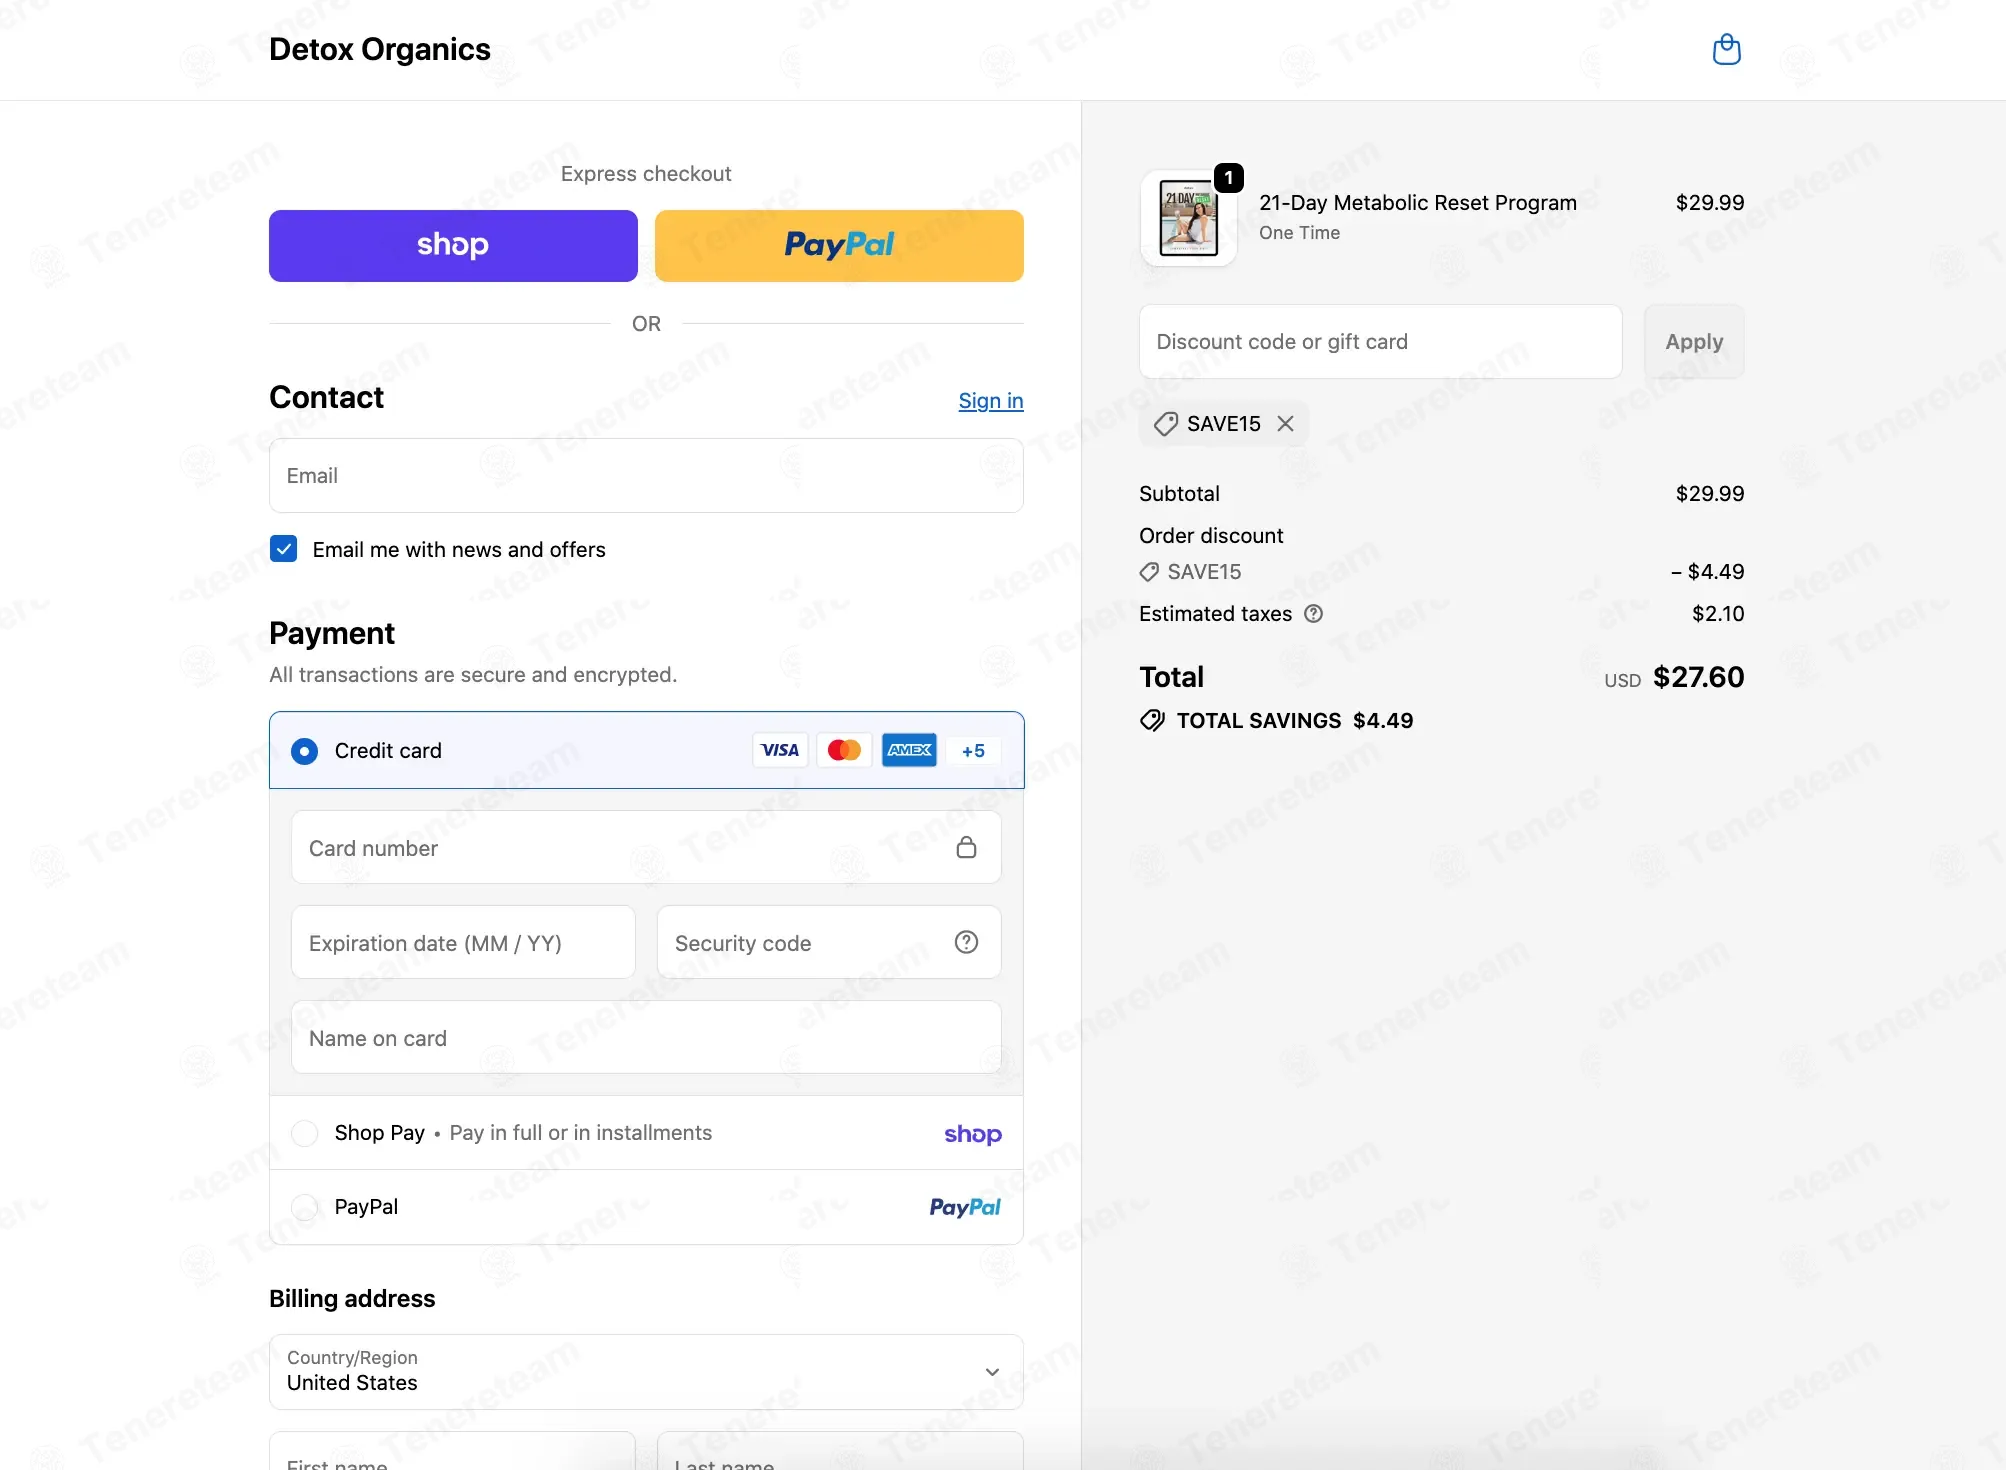
Task: Click the Apply discount button
Action: click(x=1694, y=342)
